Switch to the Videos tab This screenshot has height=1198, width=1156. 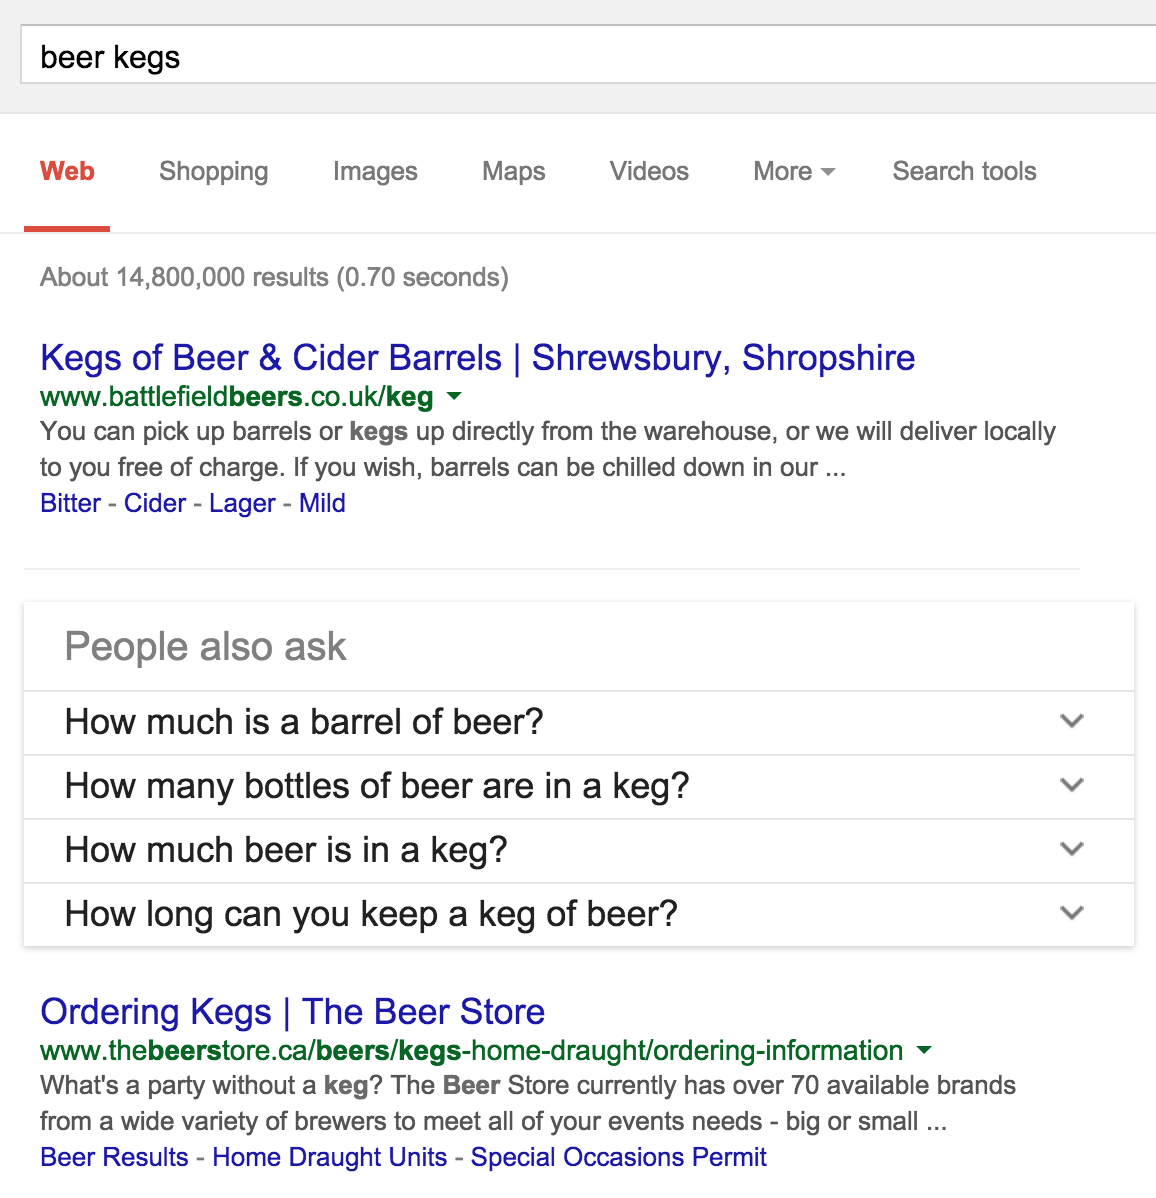[649, 171]
